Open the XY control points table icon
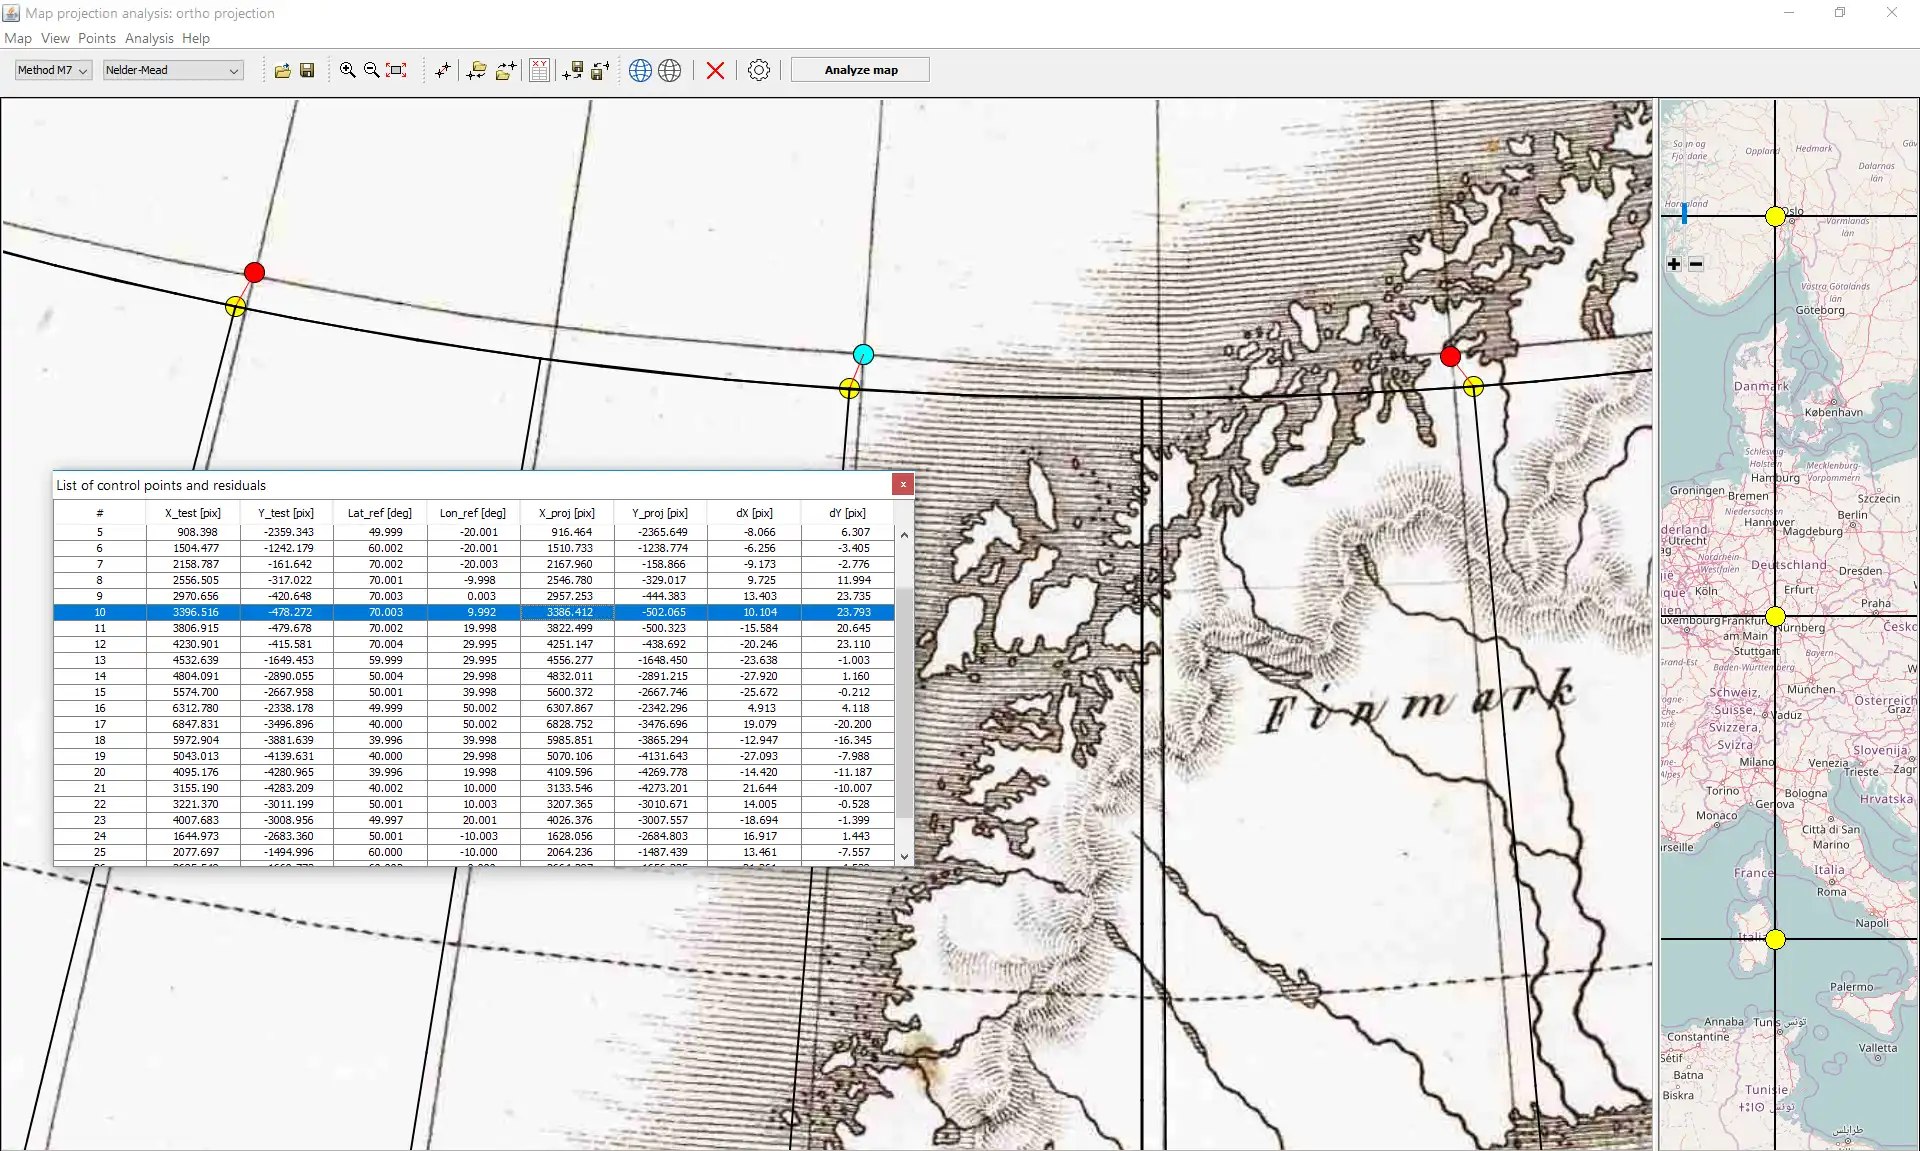The image size is (1920, 1151). point(539,70)
